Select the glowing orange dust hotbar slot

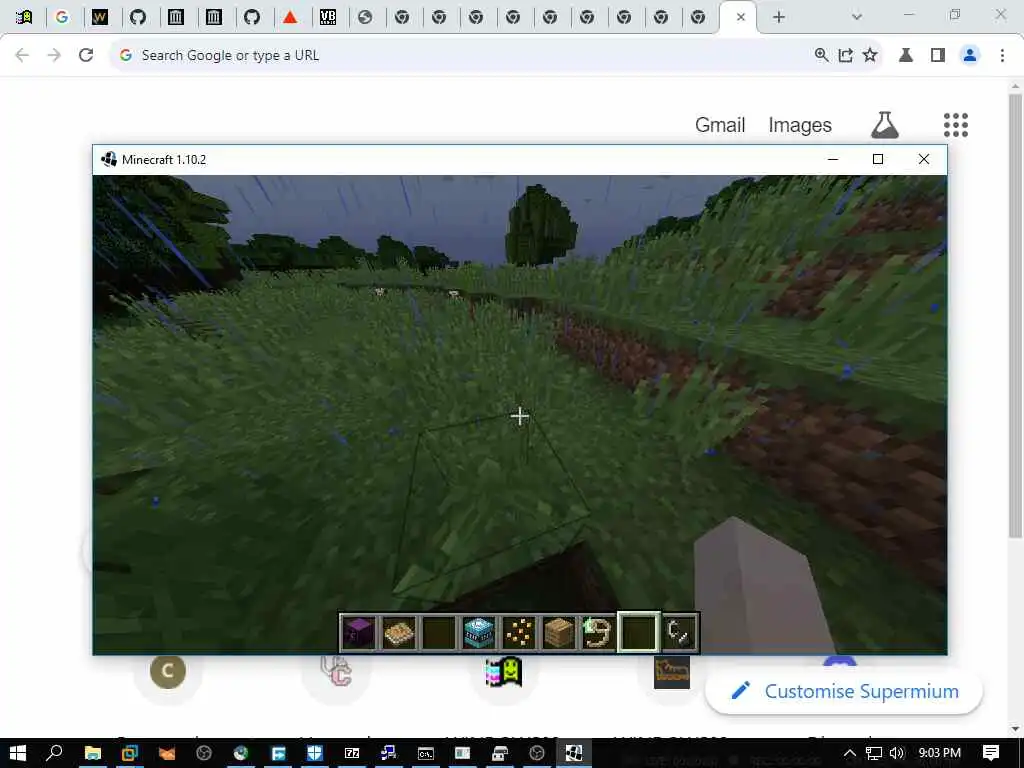[519, 632]
